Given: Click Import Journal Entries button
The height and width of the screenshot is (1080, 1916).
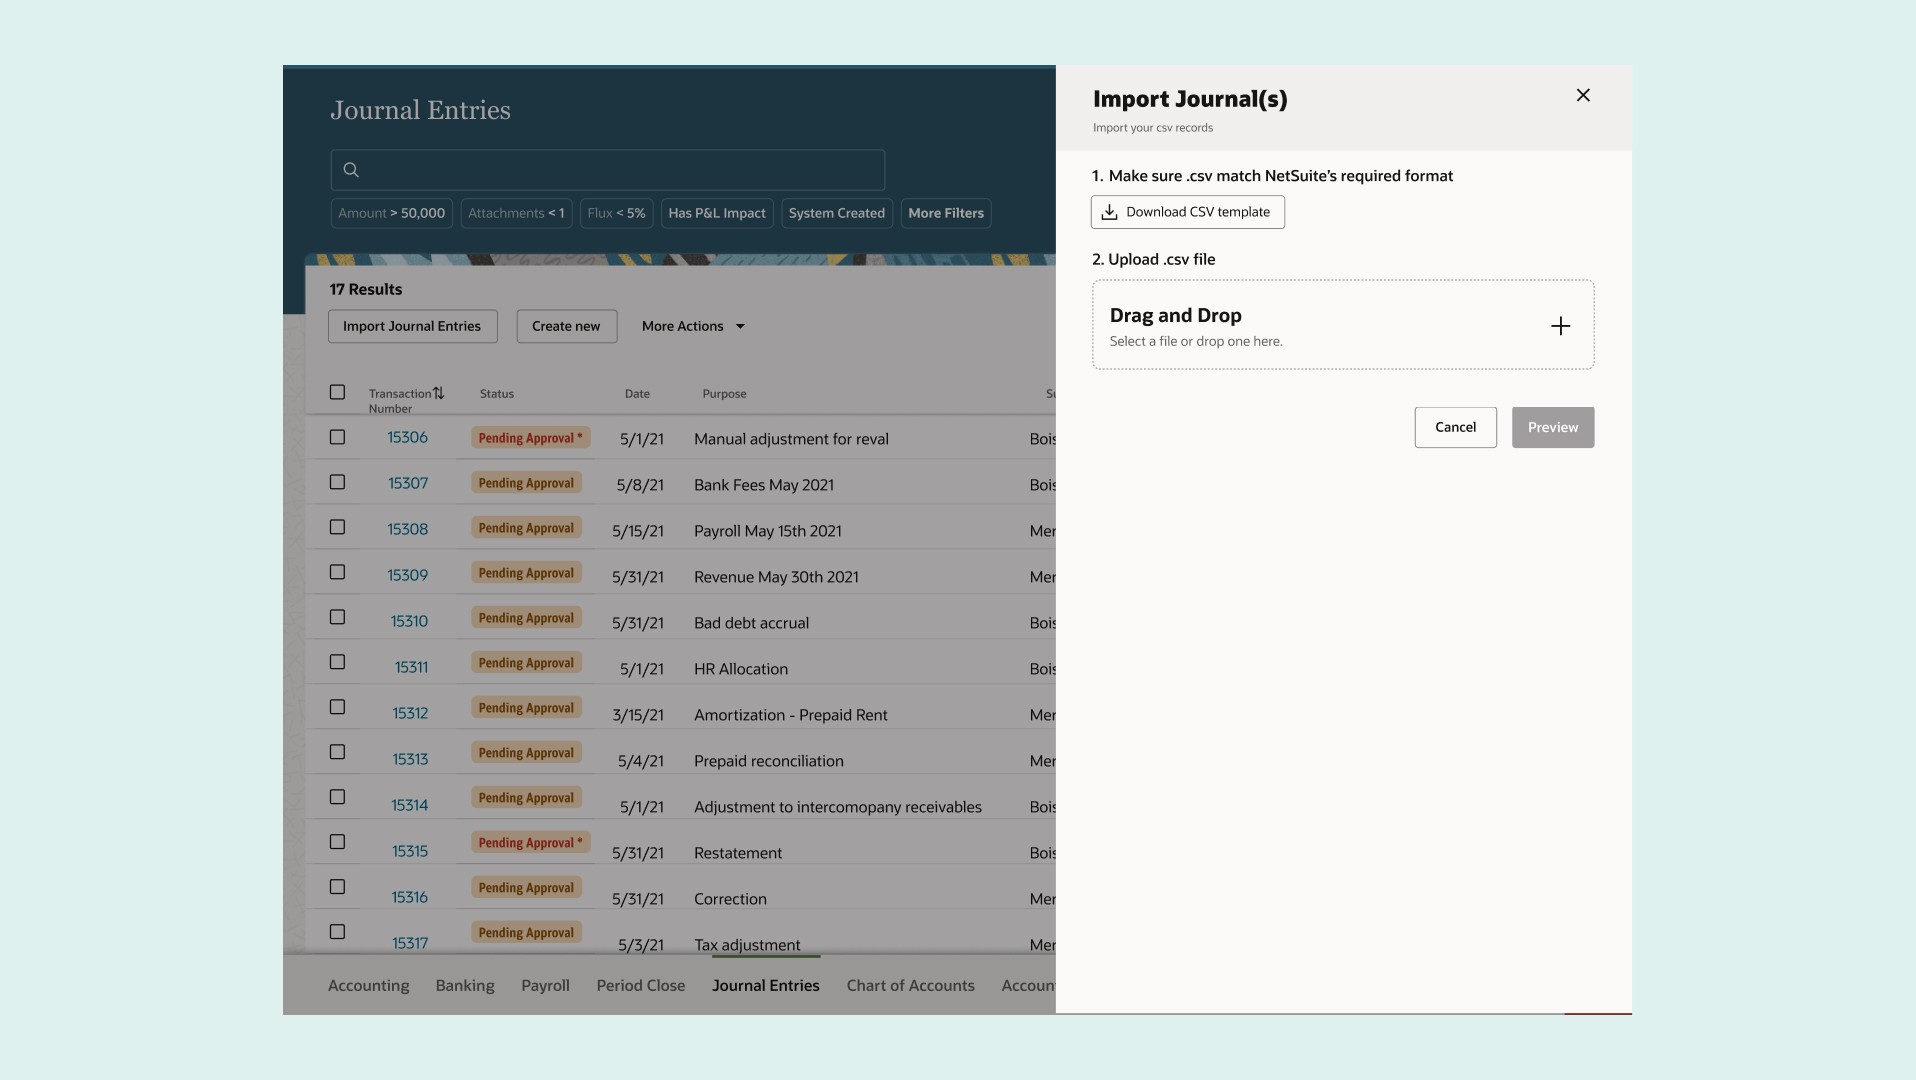Looking at the screenshot, I should pos(412,326).
